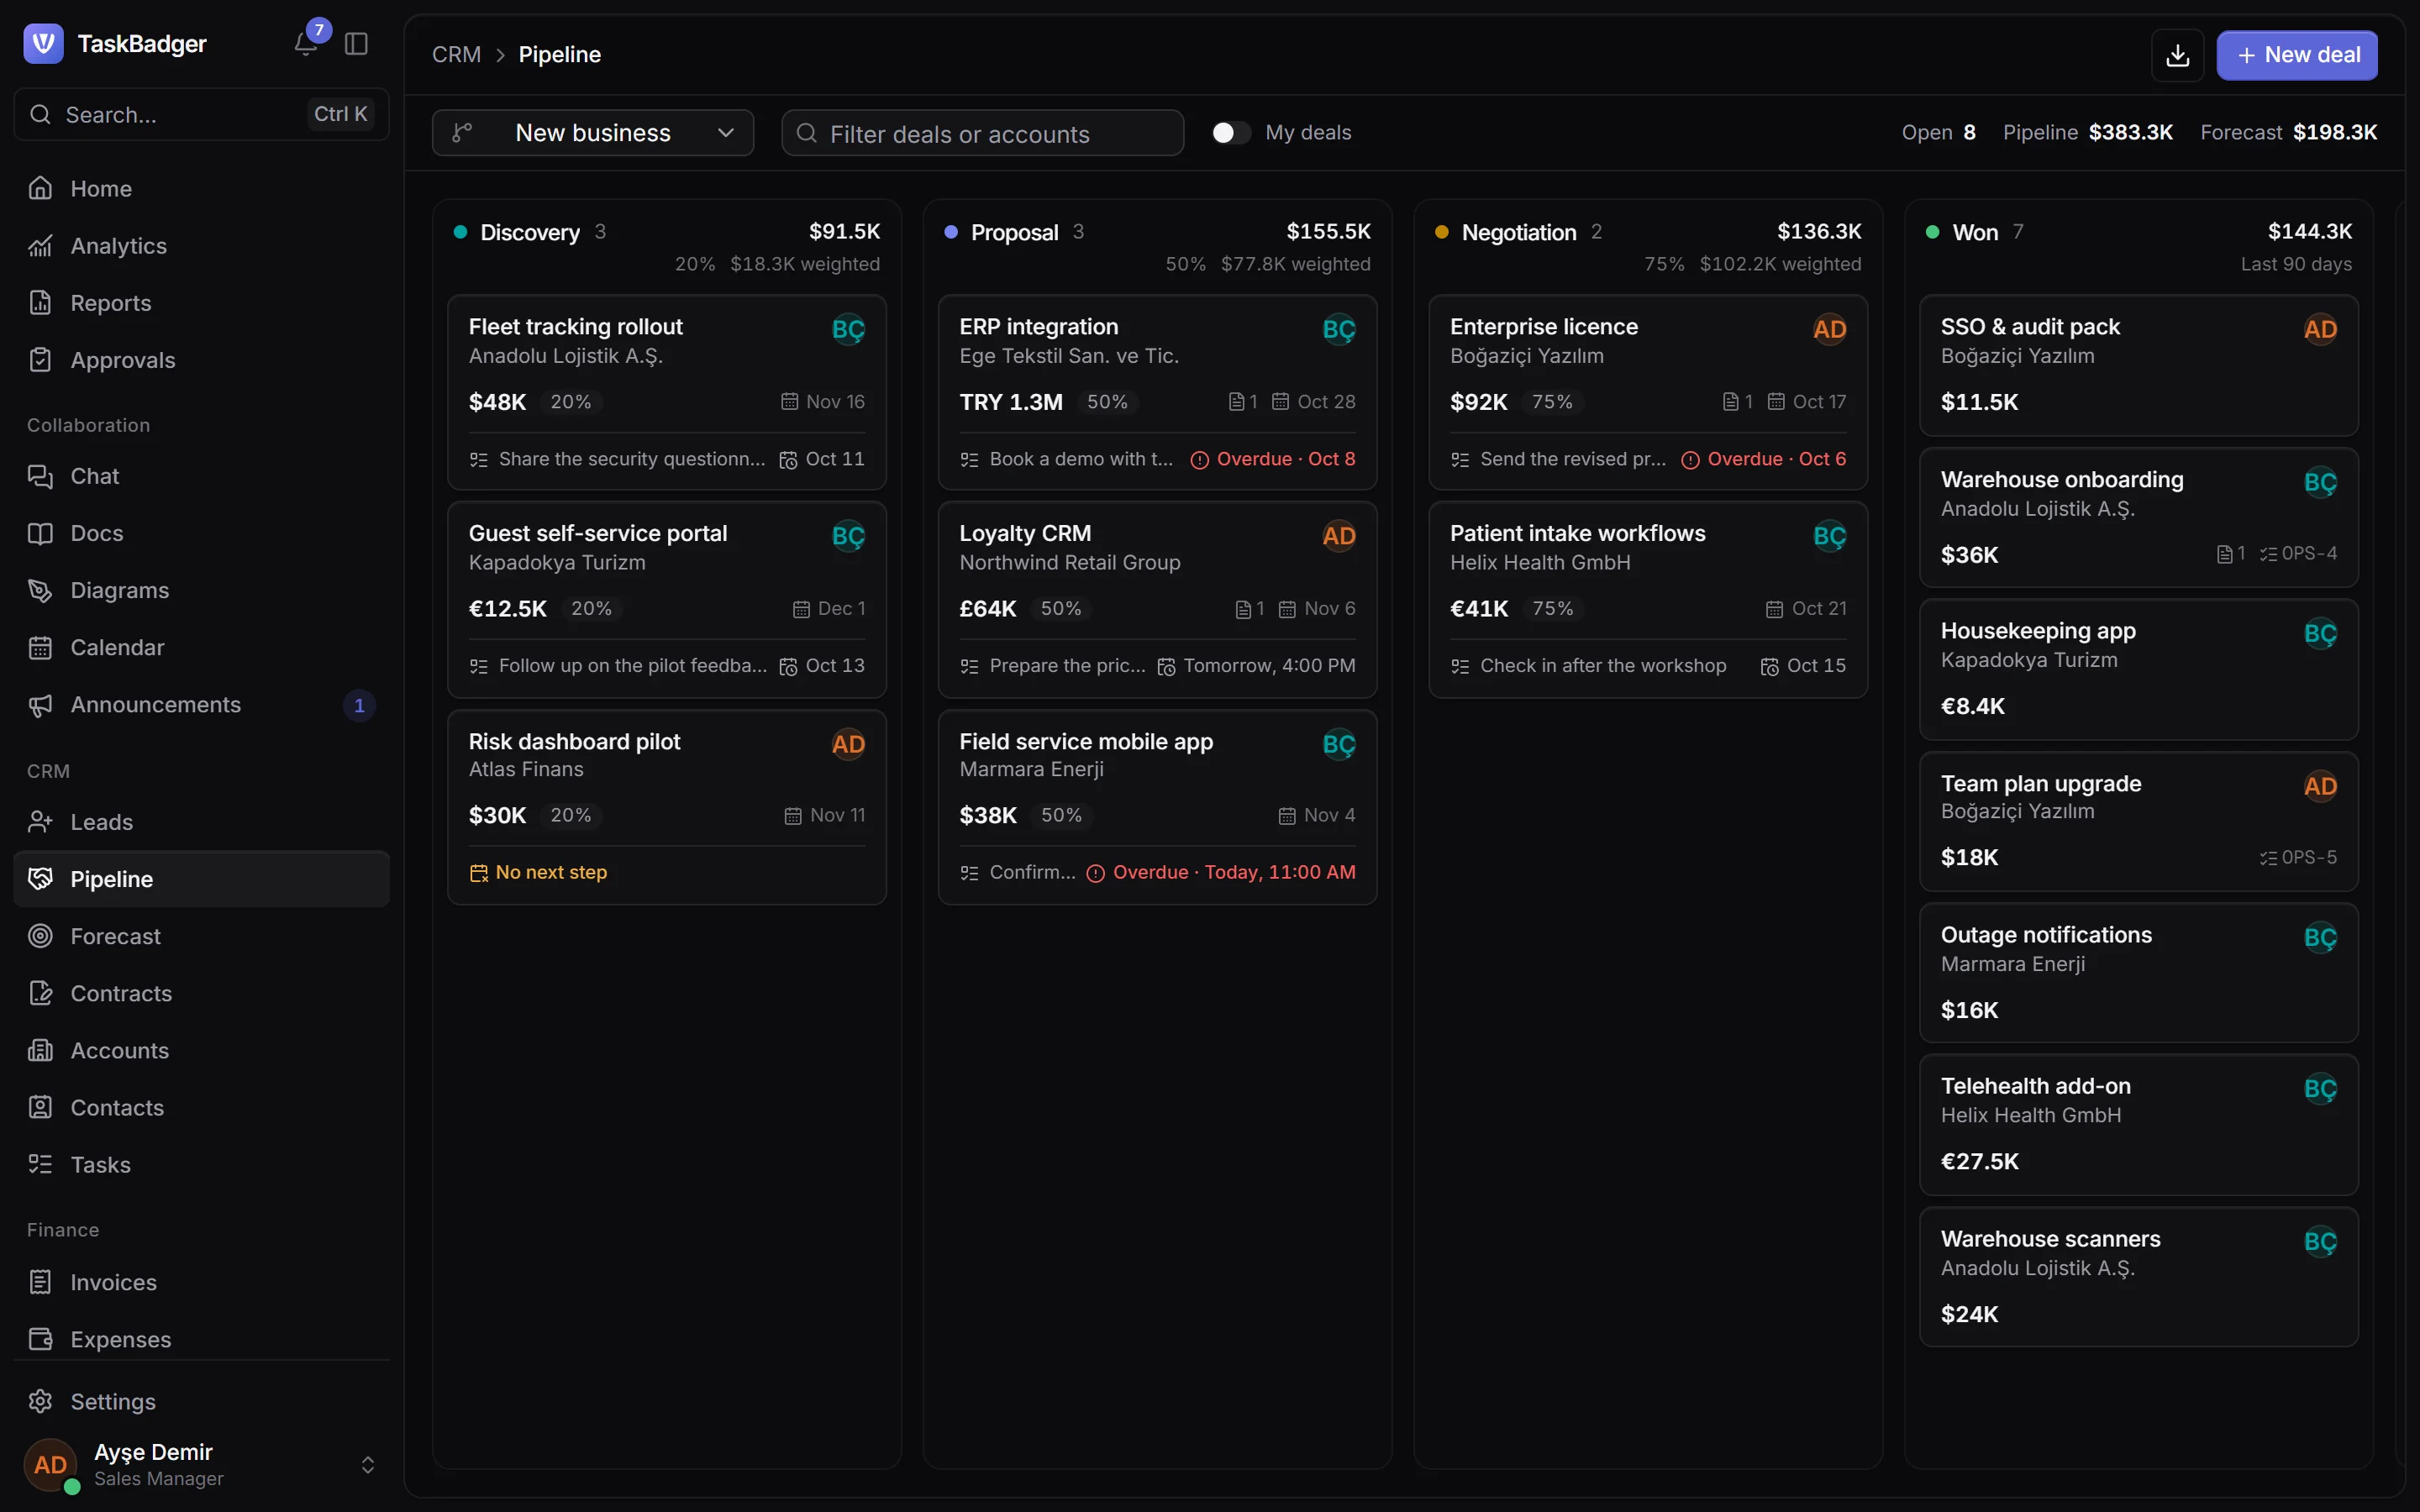Open the Loyalty CRM deal card
Image resolution: width=2420 pixels, height=1512 pixels.
[x=1157, y=599]
